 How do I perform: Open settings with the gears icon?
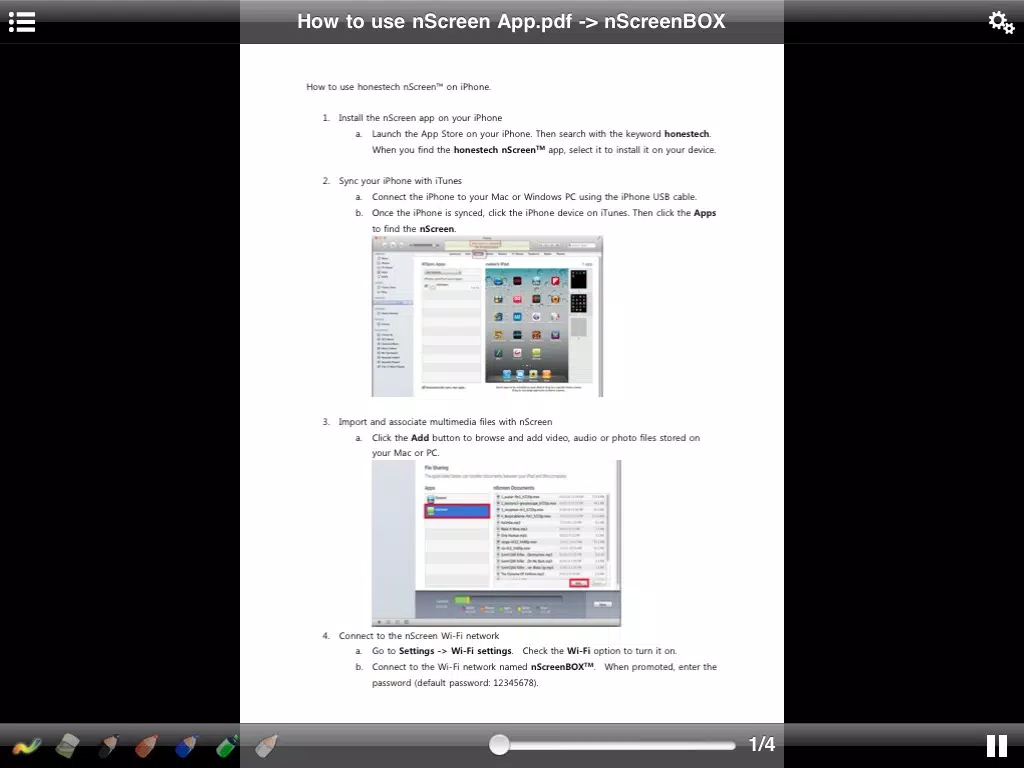pyautogui.click(x=1001, y=22)
